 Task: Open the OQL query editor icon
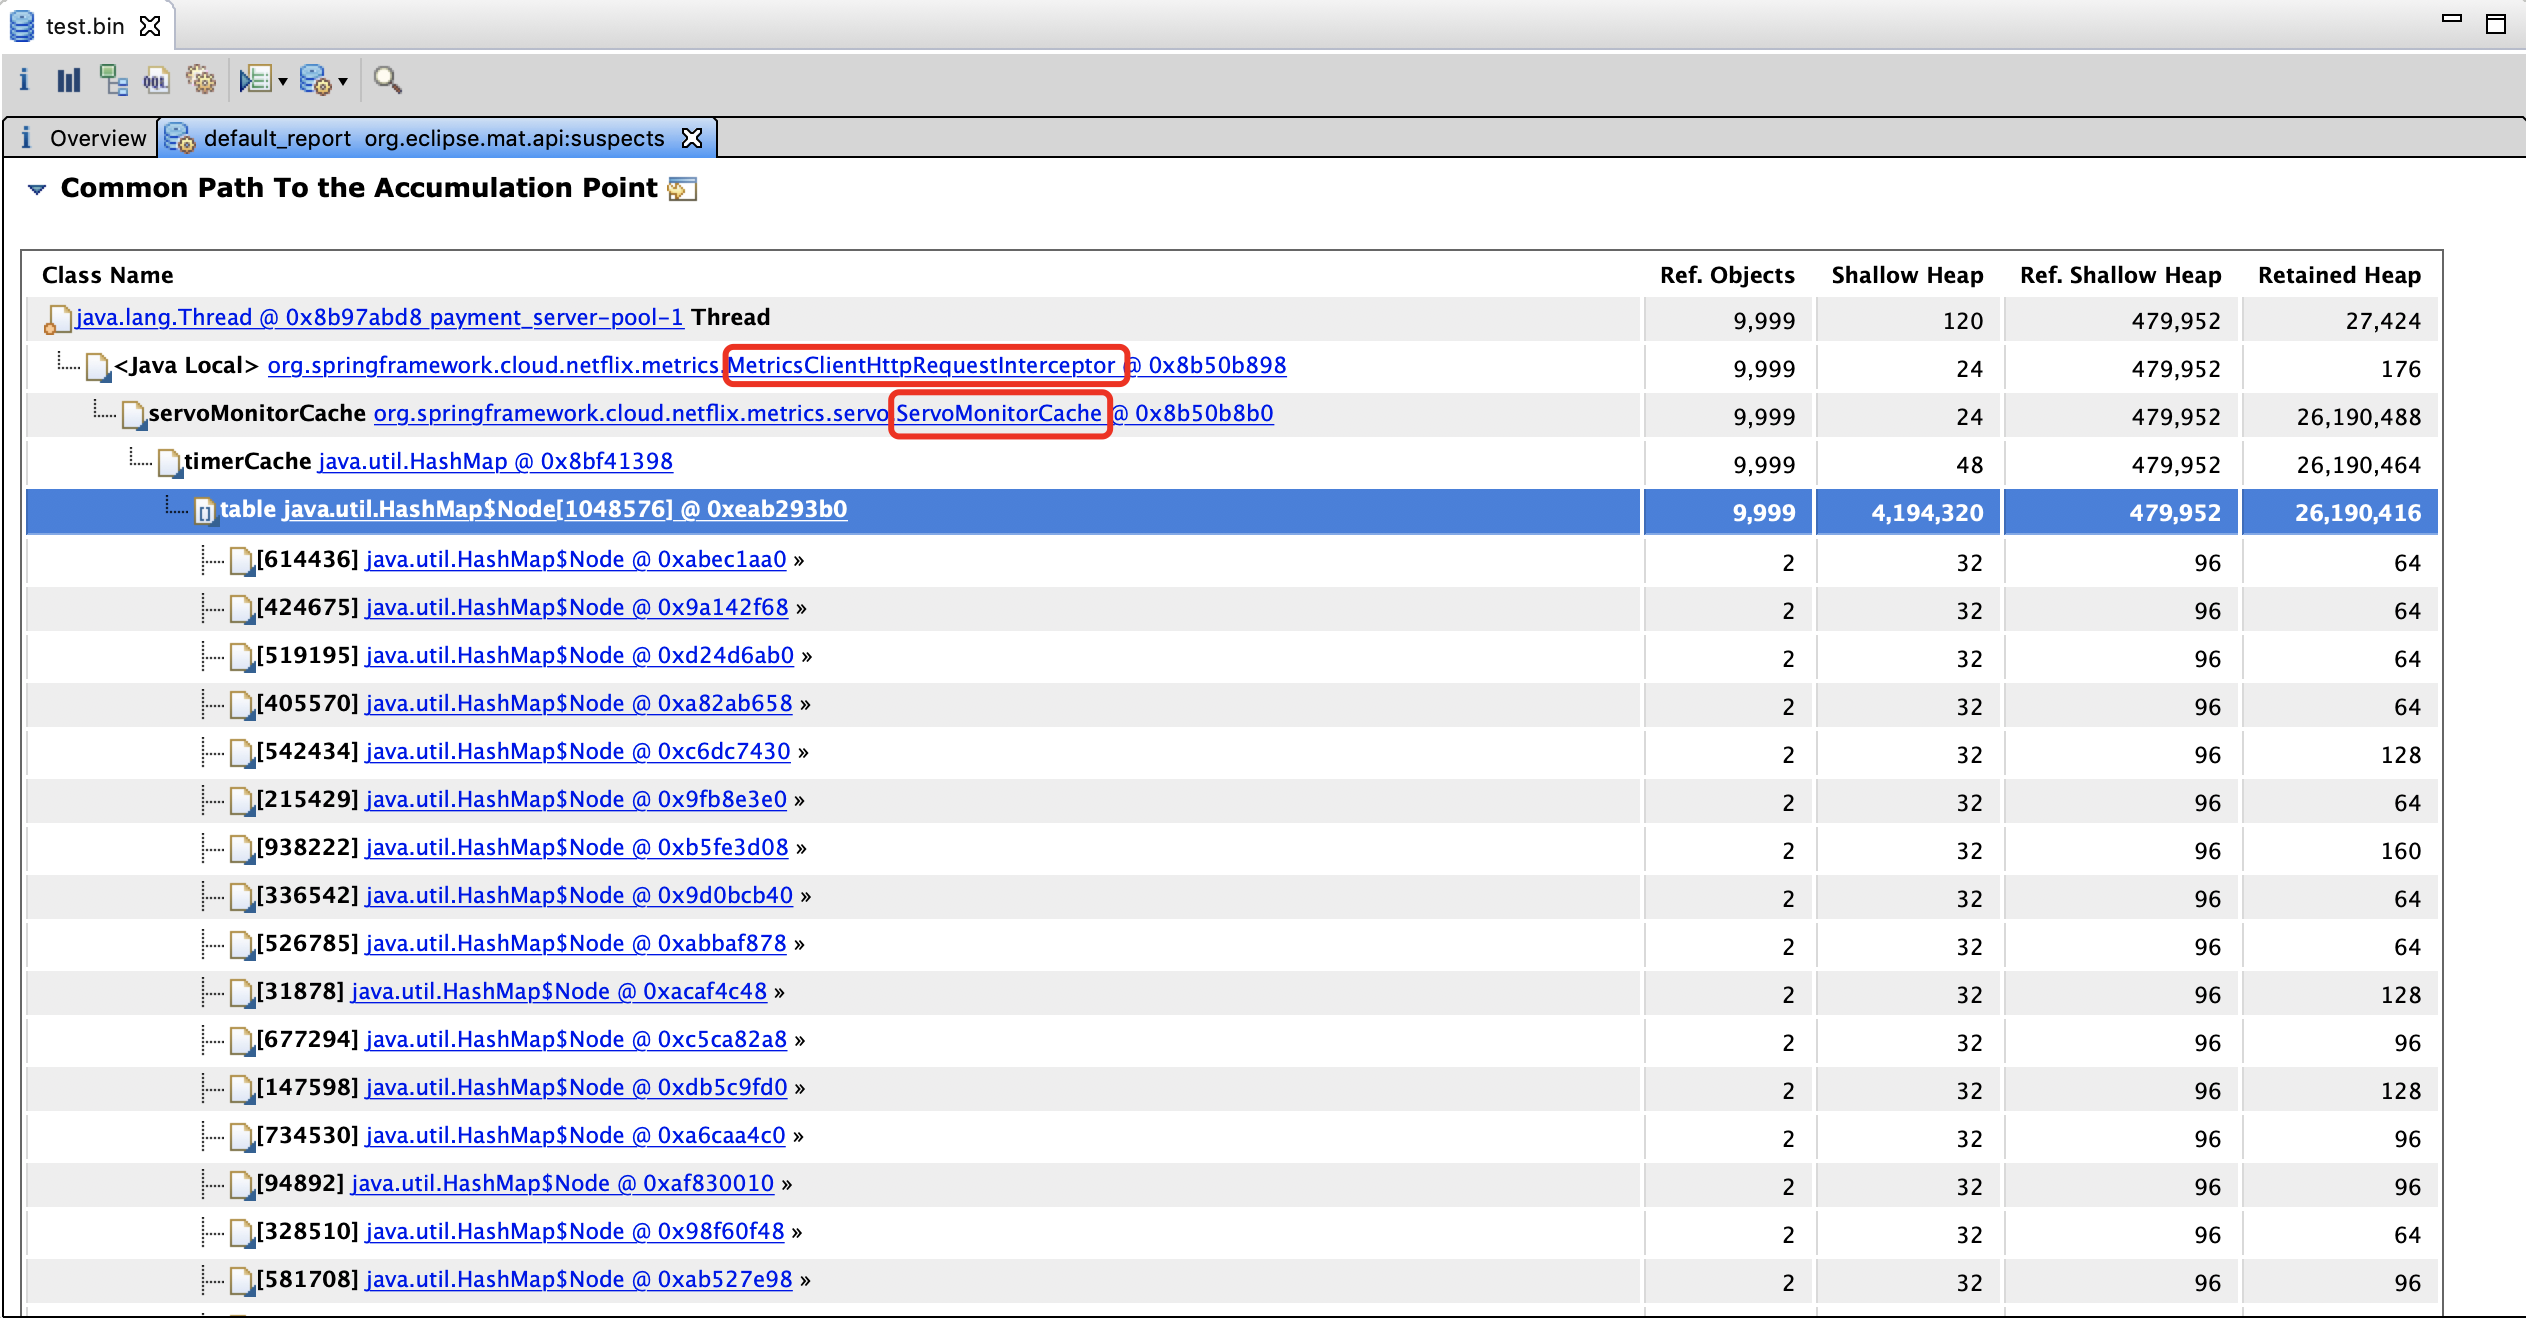(156, 80)
